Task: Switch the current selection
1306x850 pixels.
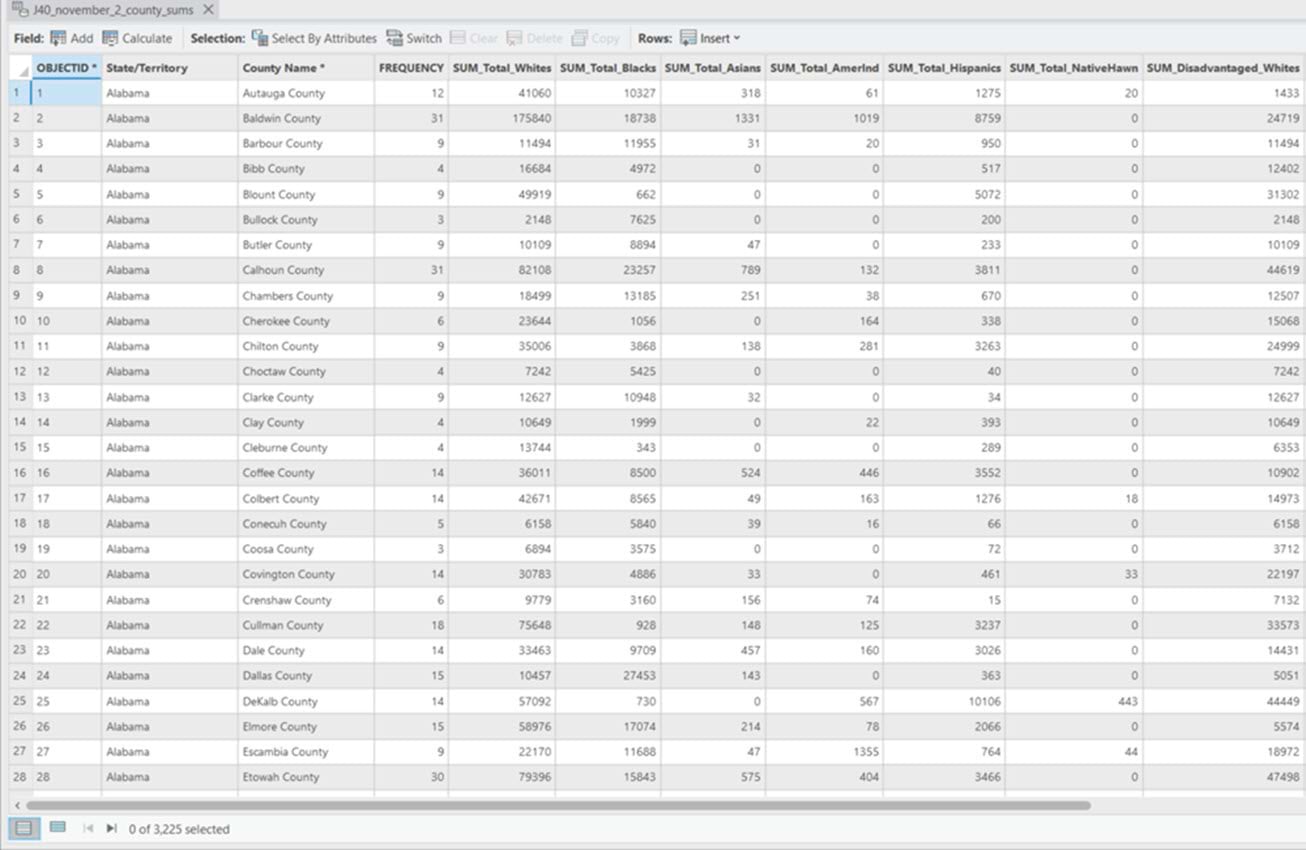Action: coord(414,38)
